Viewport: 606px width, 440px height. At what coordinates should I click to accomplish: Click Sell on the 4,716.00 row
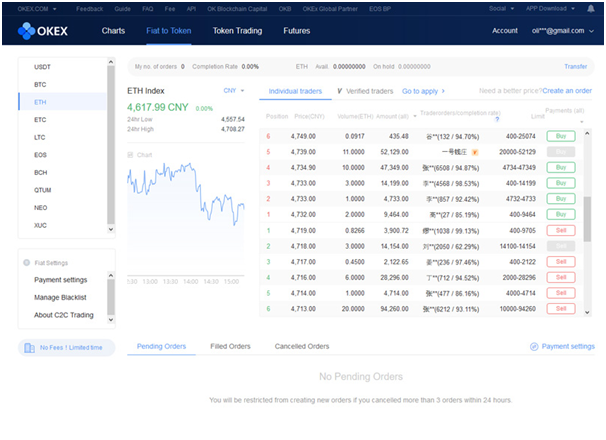pos(561,277)
